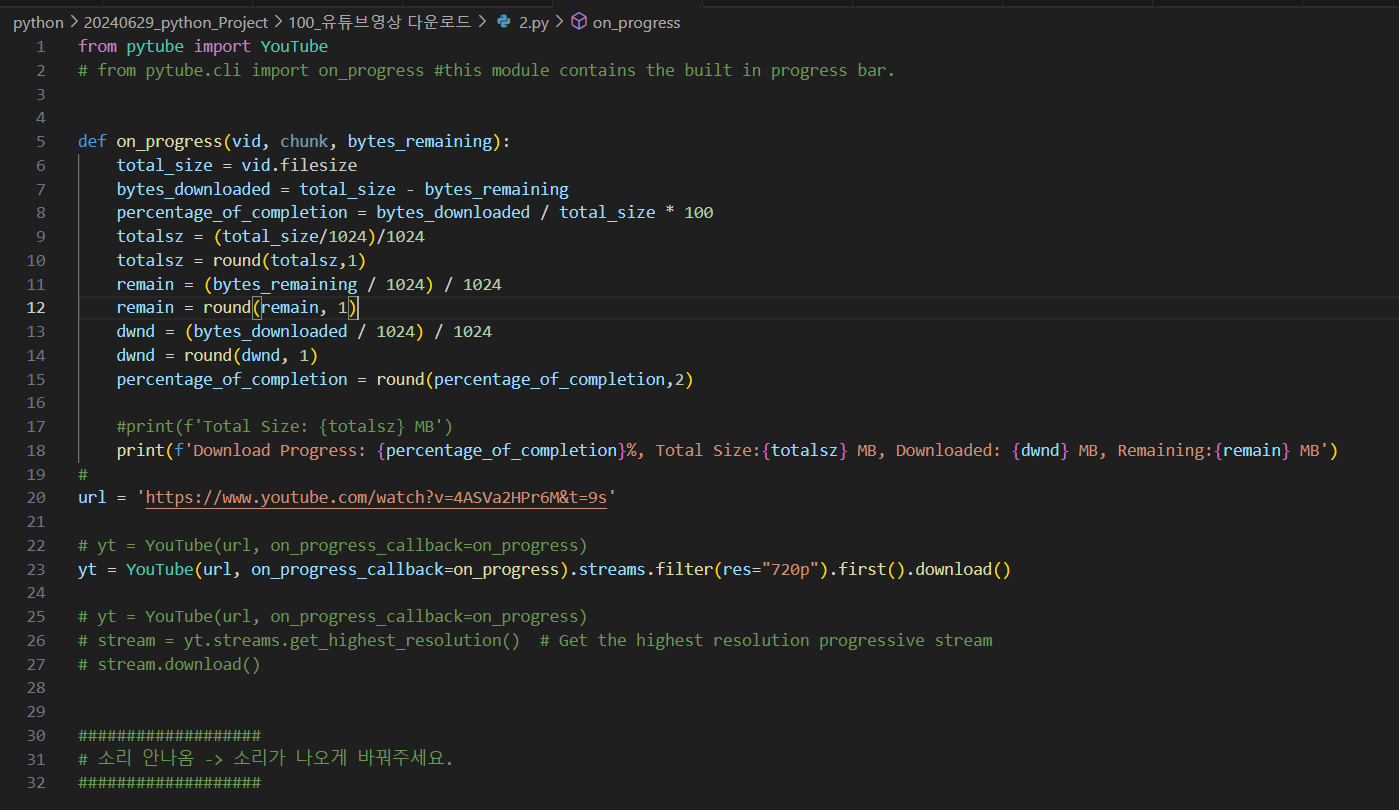Image resolution: width=1399 pixels, height=810 pixels.
Task: Click line number 12 in the gutter
Action: click(36, 308)
